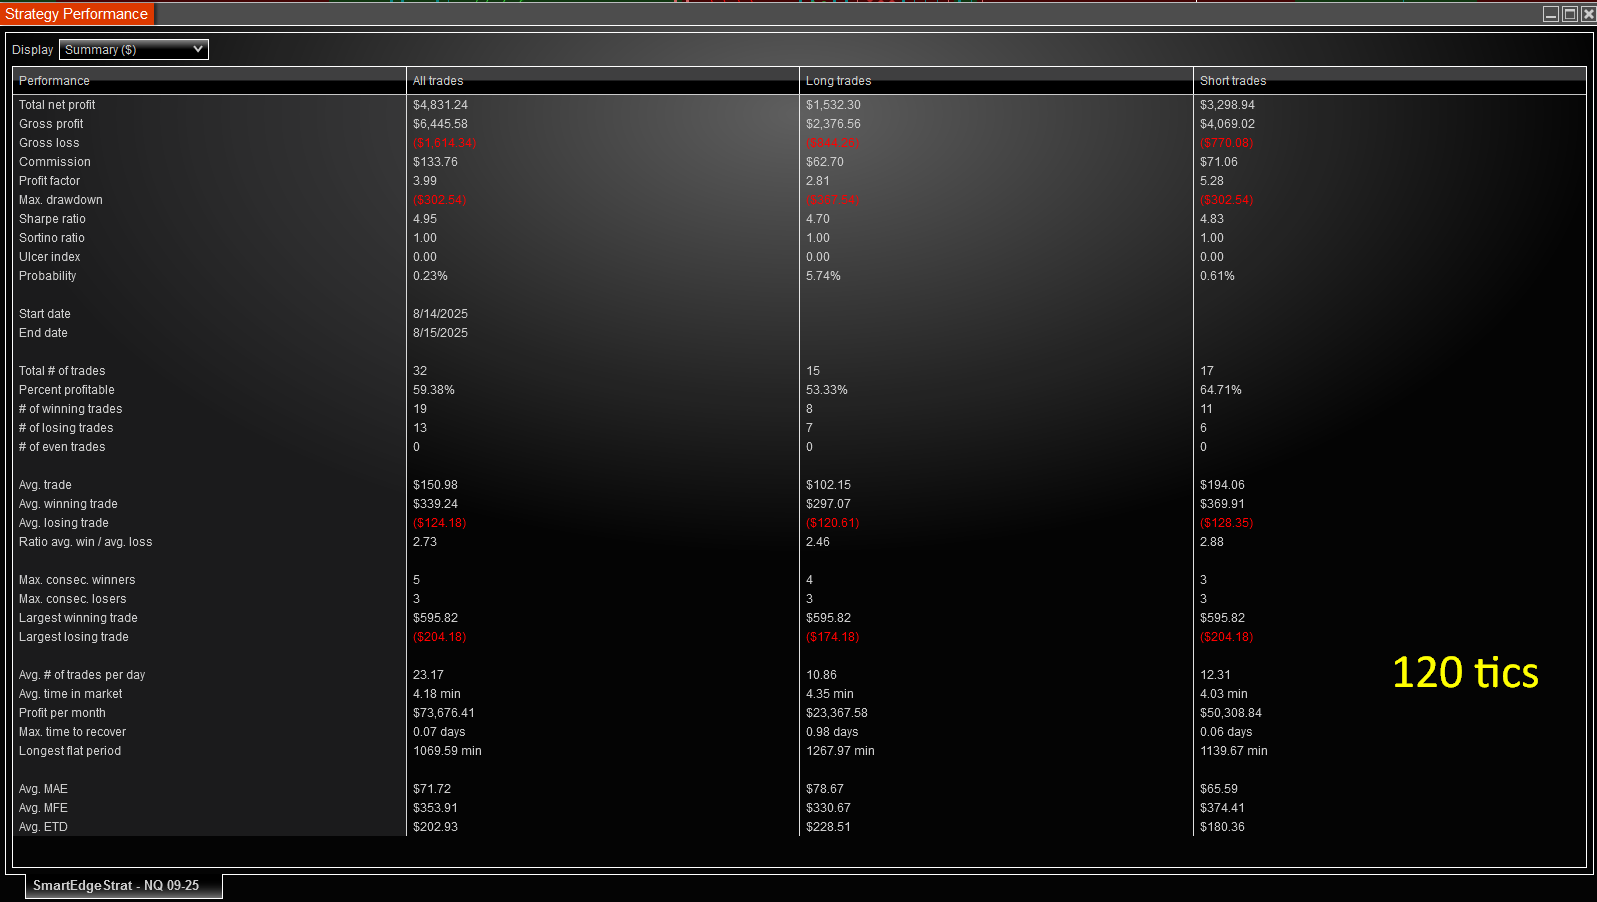Select the Total net profit row label
The width and height of the screenshot is (1597, 902).
(x=57, y=105)
